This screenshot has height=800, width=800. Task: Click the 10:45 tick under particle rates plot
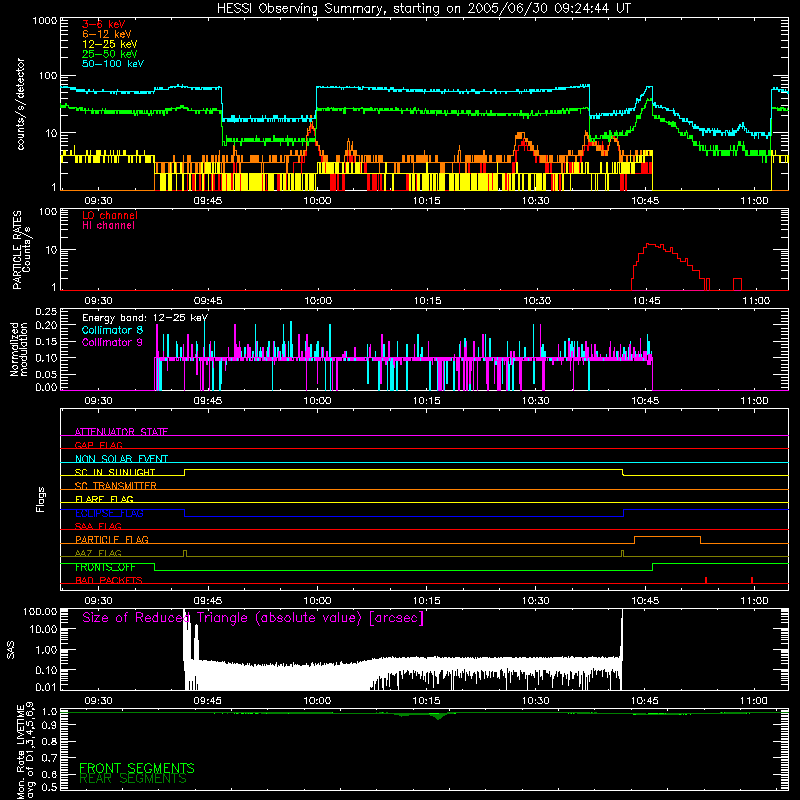click(646, 301)
